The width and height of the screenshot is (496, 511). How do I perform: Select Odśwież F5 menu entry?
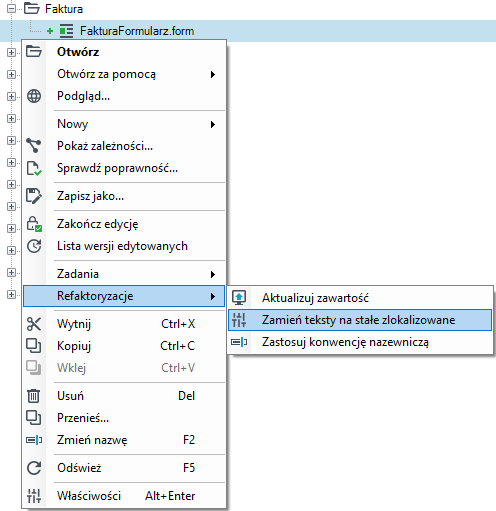coord(124,468)
